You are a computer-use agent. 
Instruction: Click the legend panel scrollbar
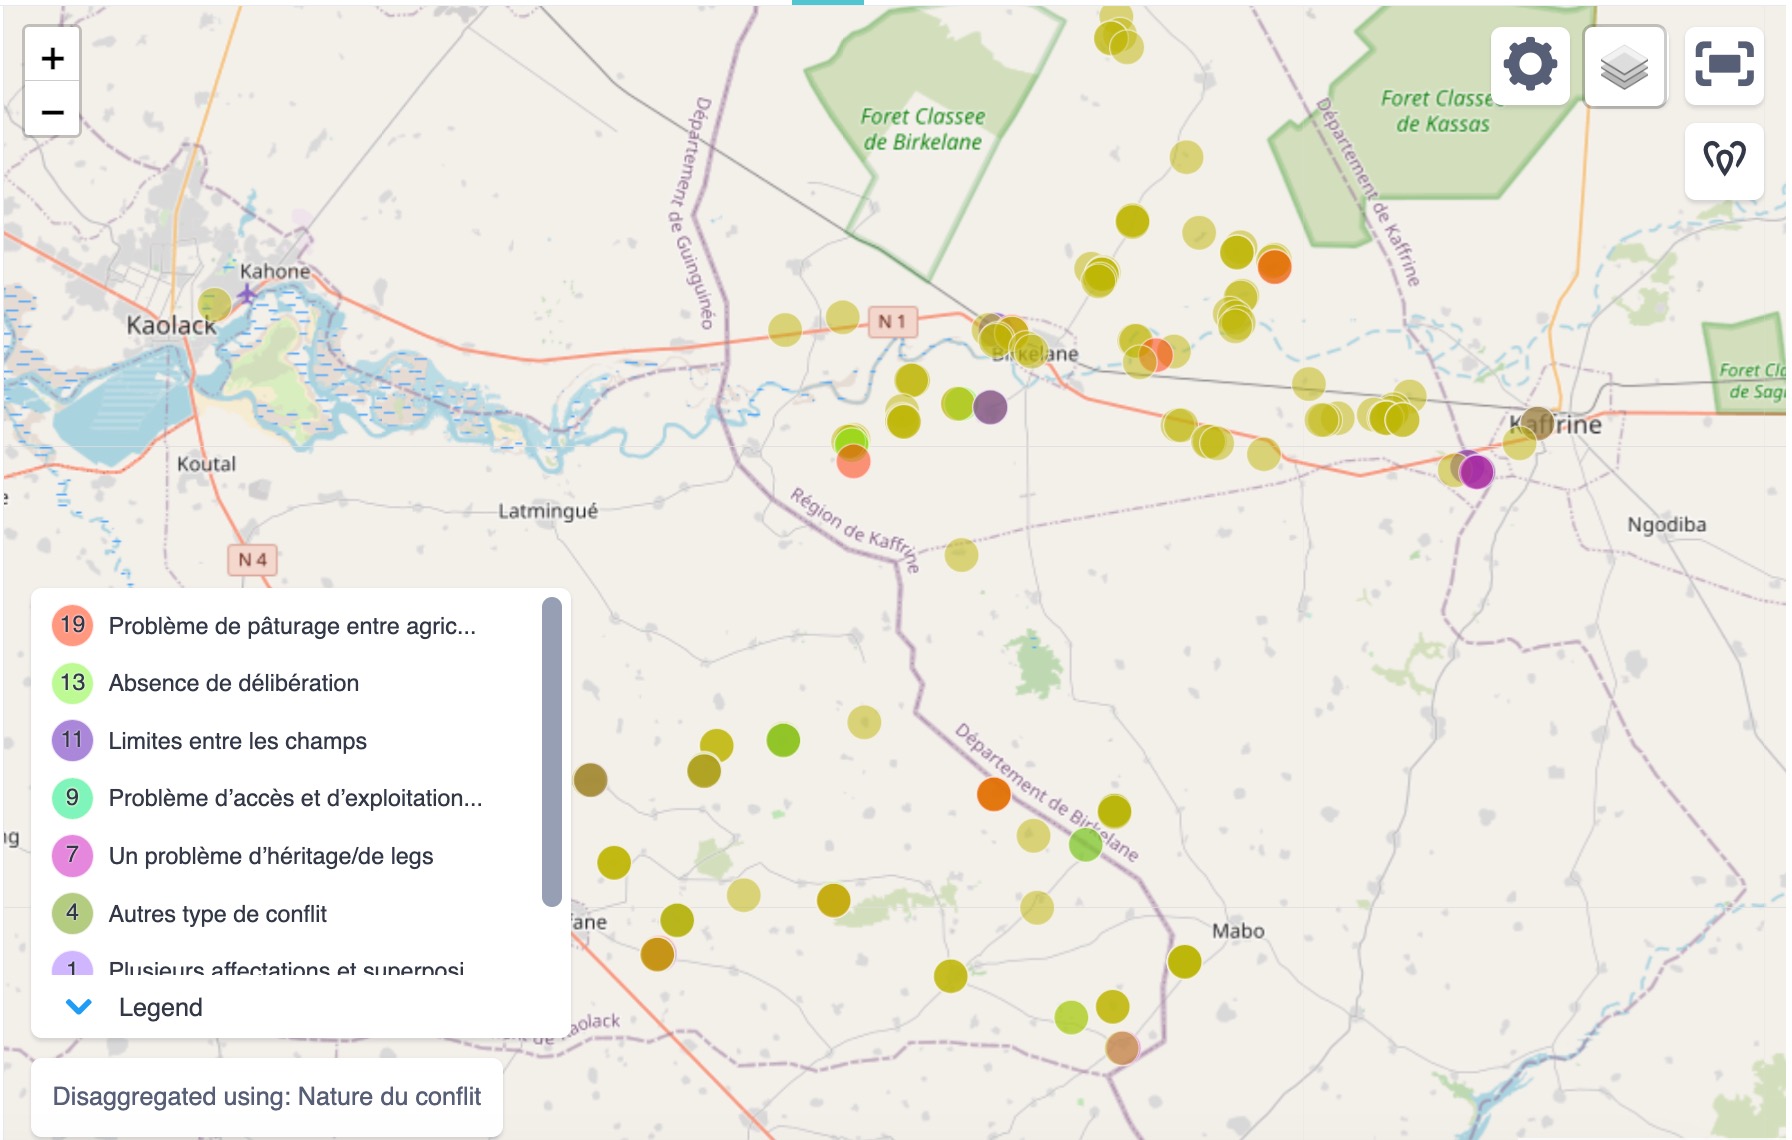click(x=551, y=750)
